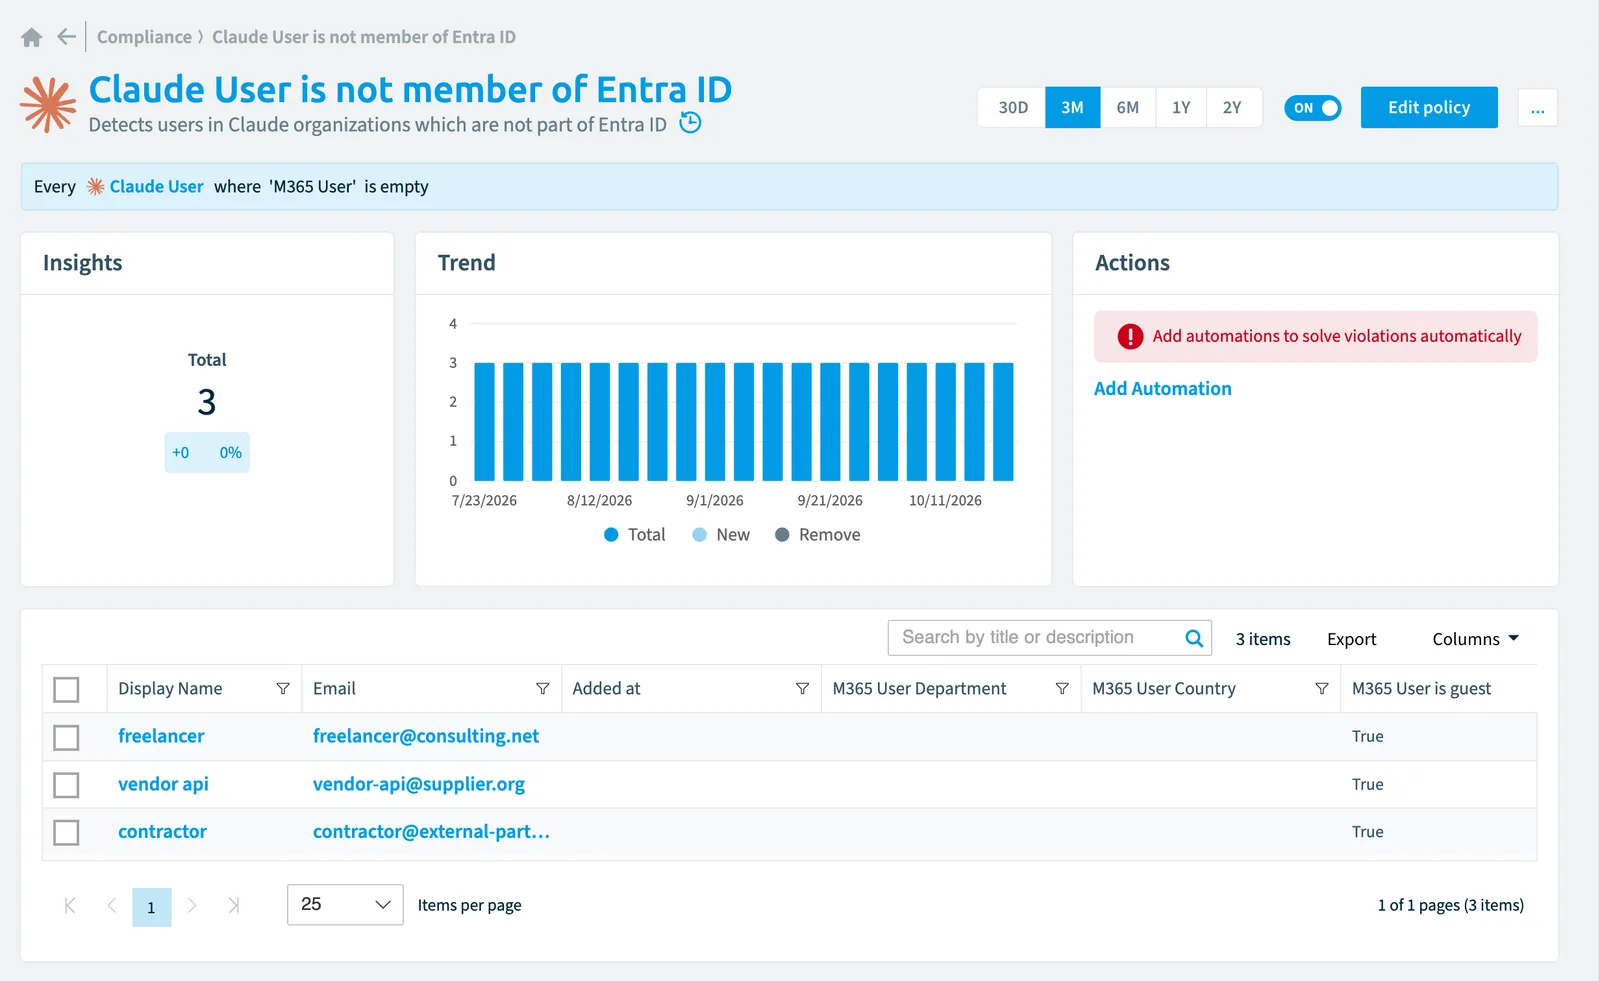Open the more options ellipsis menu
Screen dimensions: 1600x981
click(x=1538, y=108)
